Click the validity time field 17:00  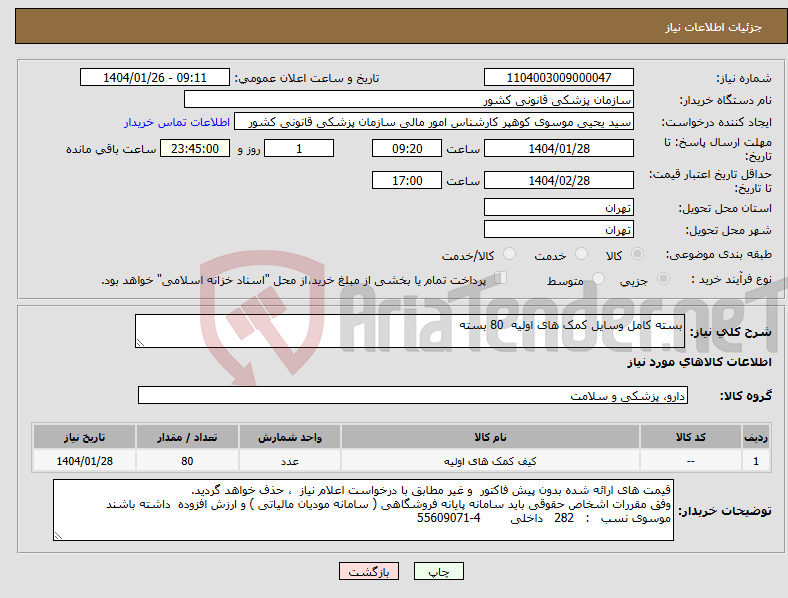point(407,180)
